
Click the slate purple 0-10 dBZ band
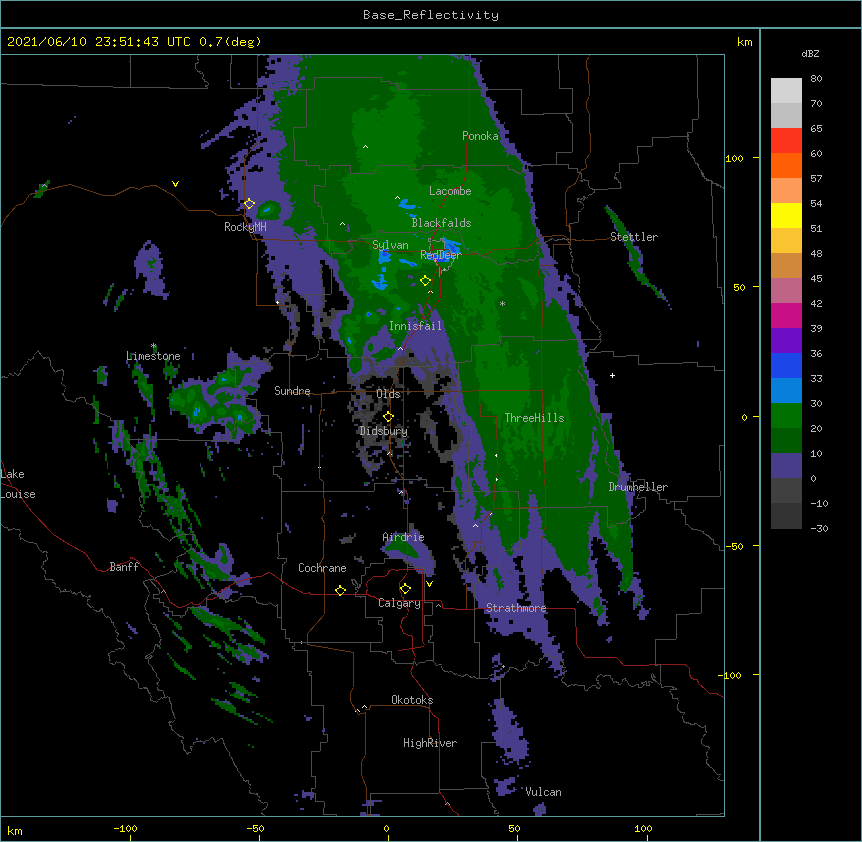tap(786, 466)
